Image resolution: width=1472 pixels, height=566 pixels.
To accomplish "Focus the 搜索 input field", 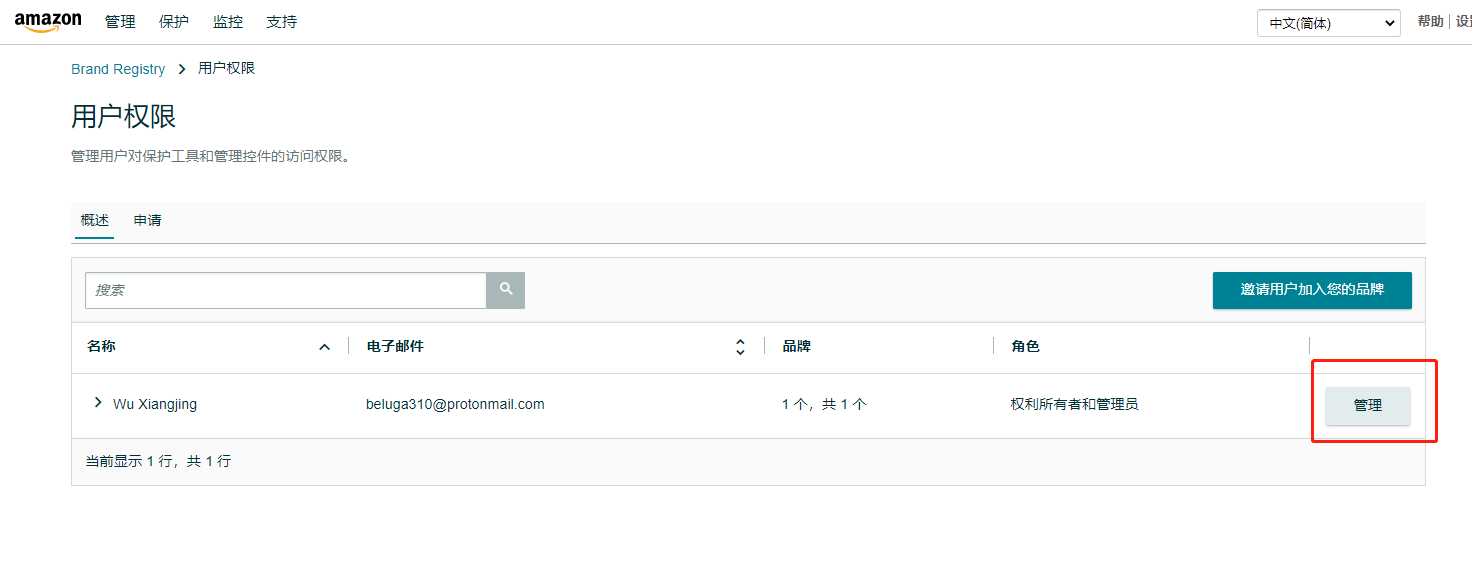I will 286,290.
